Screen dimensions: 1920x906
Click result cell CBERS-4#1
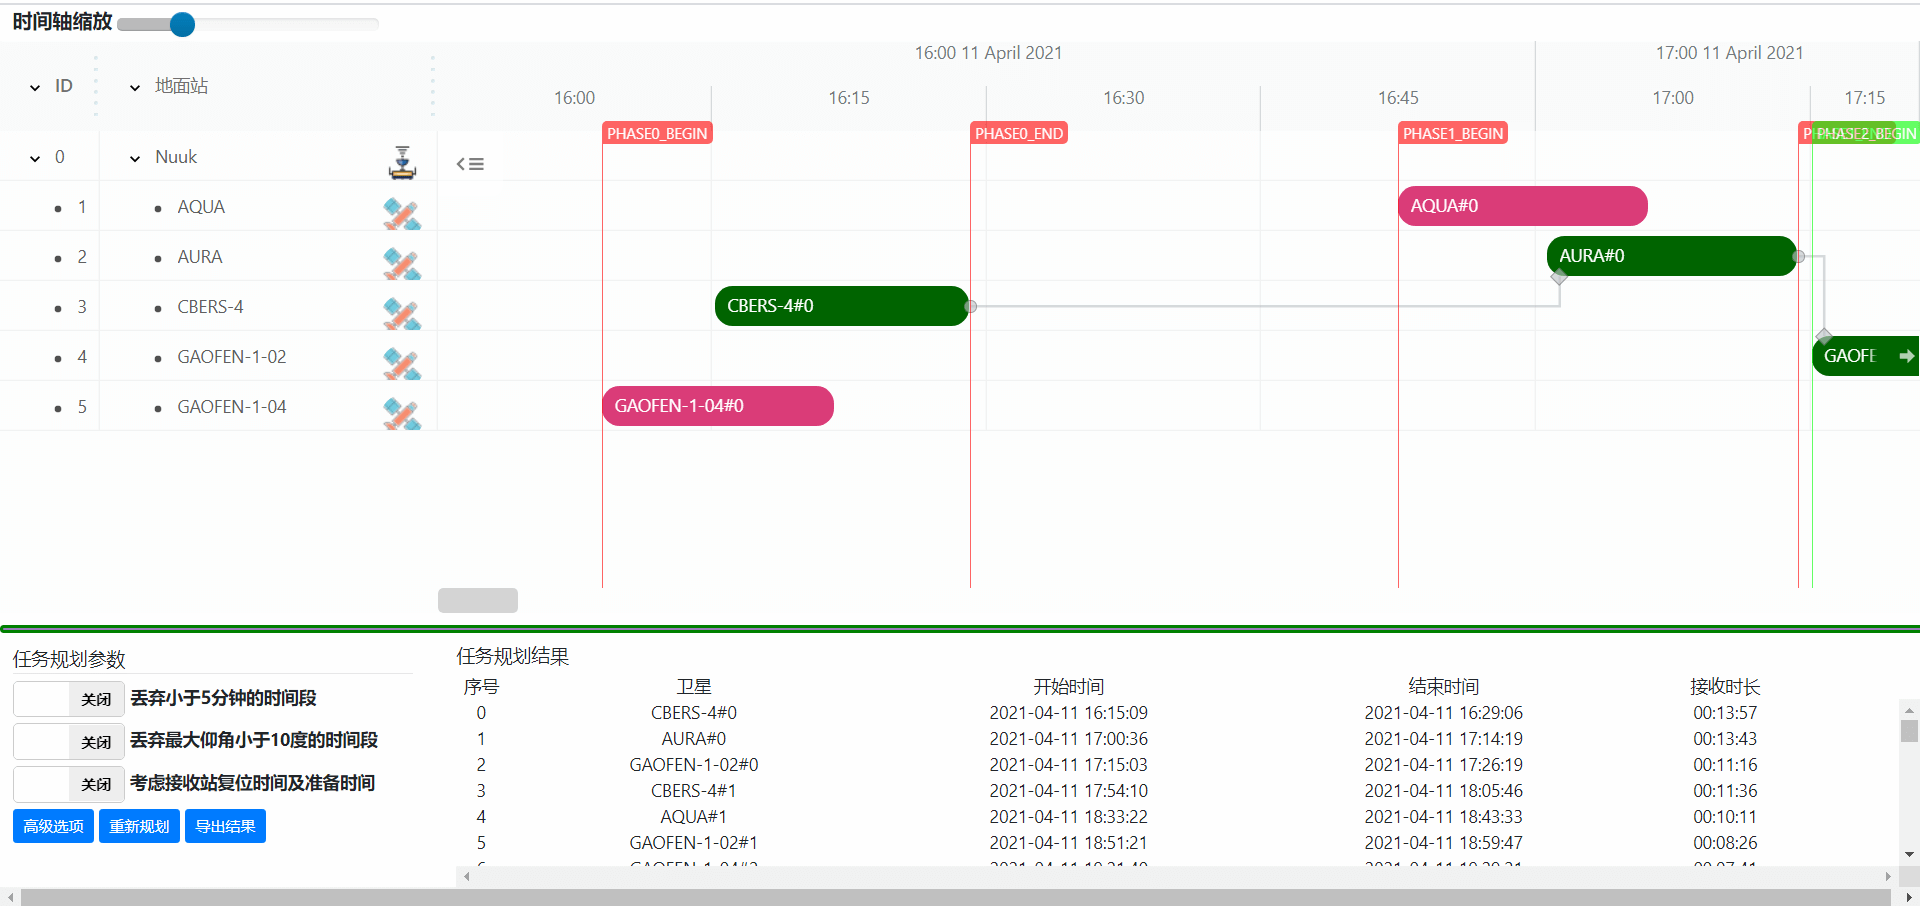[x=694, y=791]
